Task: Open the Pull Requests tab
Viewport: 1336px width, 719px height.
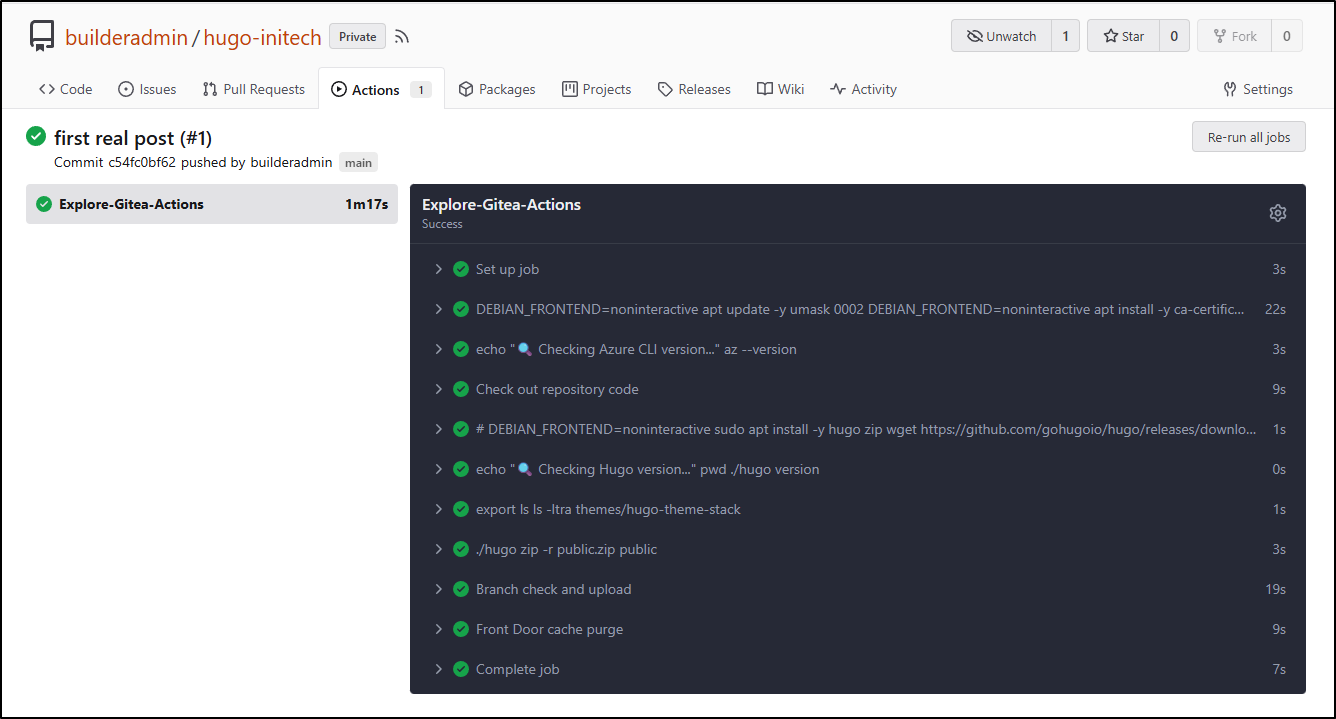Action: click(x=253, y=89)
